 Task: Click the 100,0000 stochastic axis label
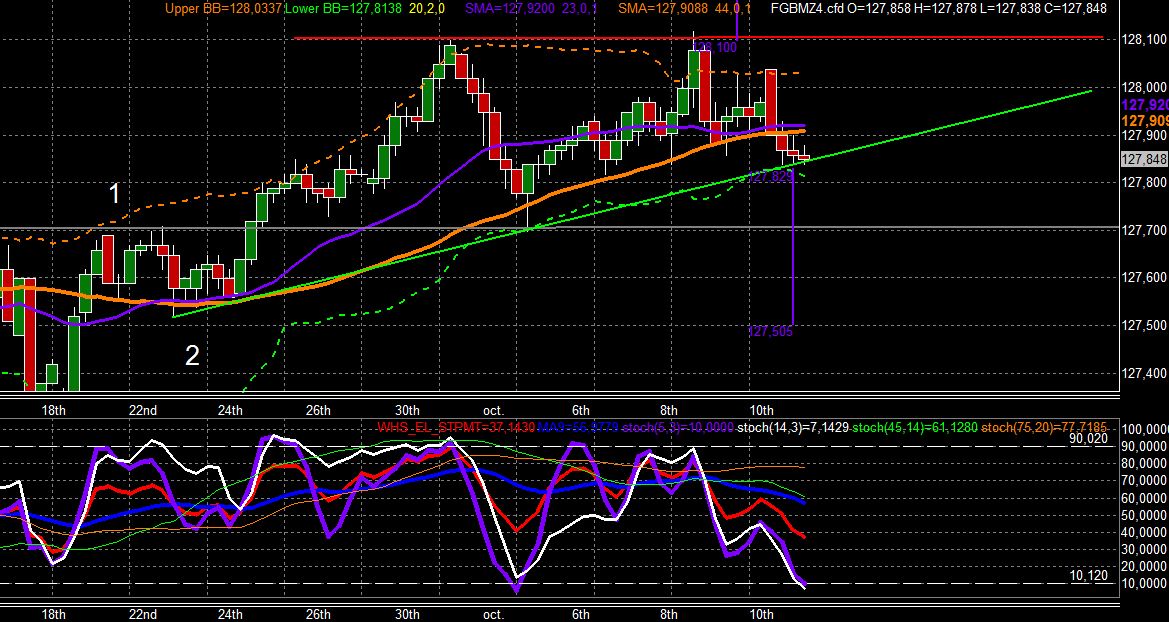(1144, 430)
